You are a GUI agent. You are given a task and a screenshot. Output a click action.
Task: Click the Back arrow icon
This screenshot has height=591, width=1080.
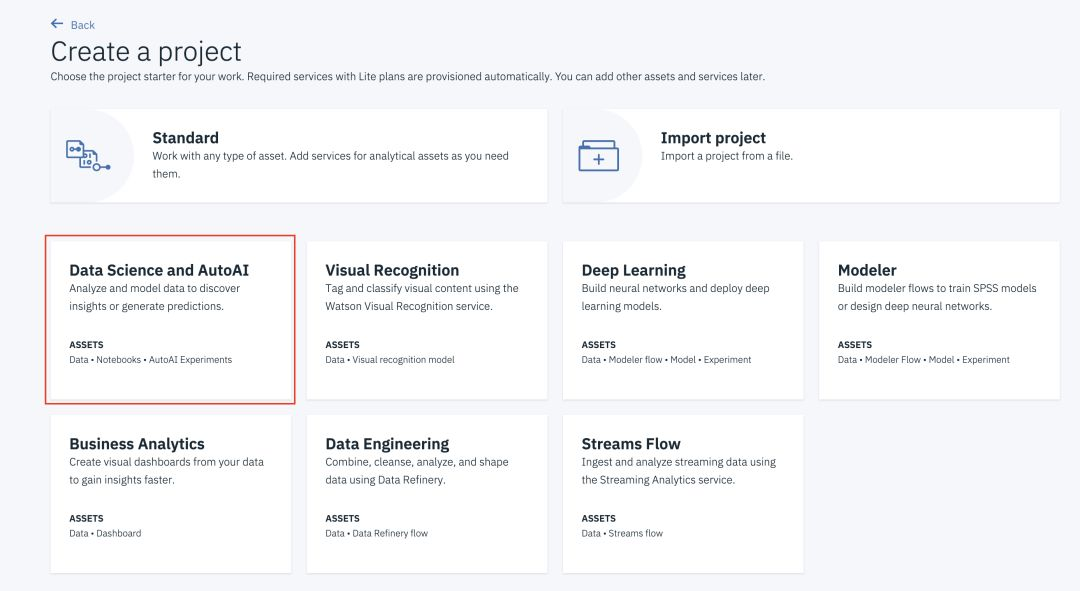click(57, 24)
